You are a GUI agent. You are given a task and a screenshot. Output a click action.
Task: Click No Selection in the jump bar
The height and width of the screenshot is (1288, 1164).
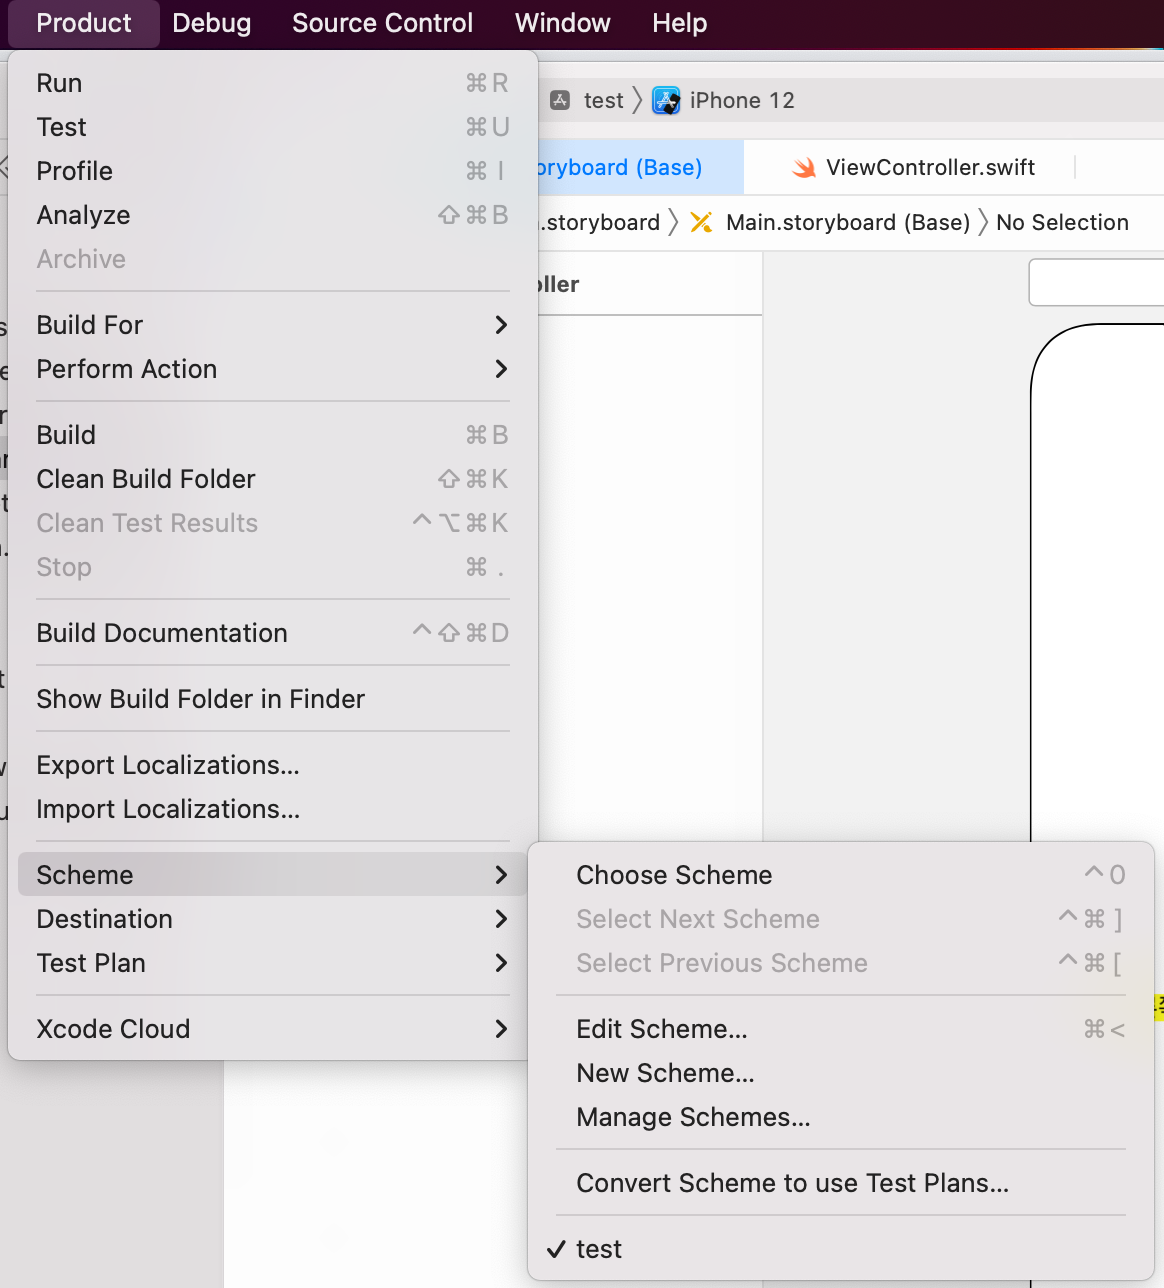[x=1062, y=222]
